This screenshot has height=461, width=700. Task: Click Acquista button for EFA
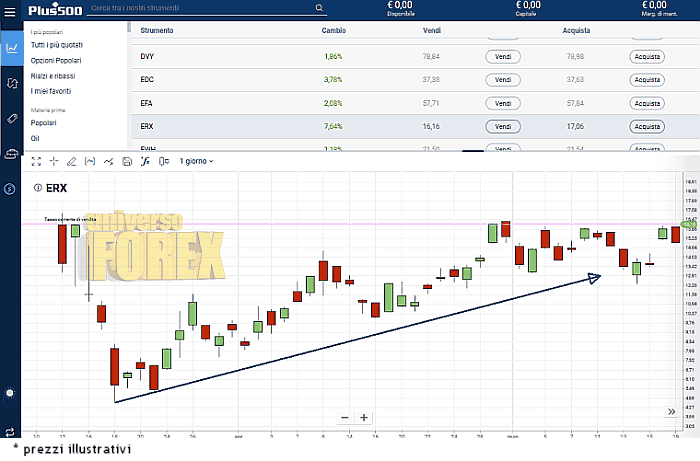click(647, 103)
